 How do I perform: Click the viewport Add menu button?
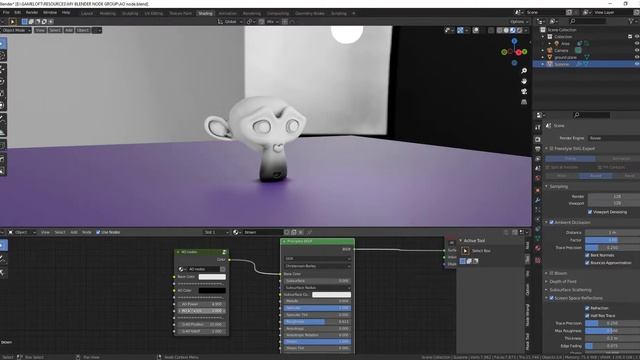pyautogui.click(x=69, y=30)
